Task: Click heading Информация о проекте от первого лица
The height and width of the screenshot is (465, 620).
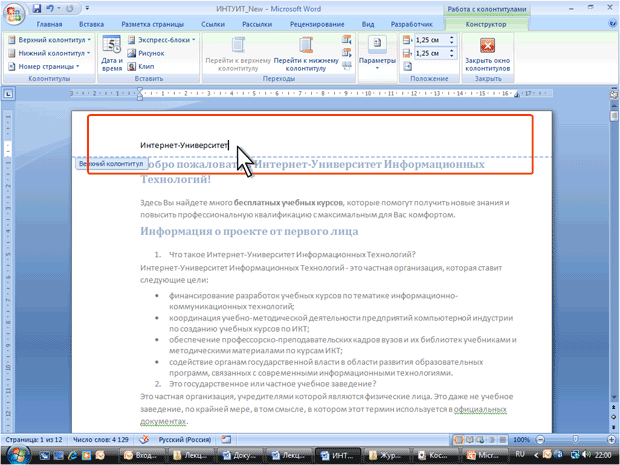Action: click(x=249, y=231)
